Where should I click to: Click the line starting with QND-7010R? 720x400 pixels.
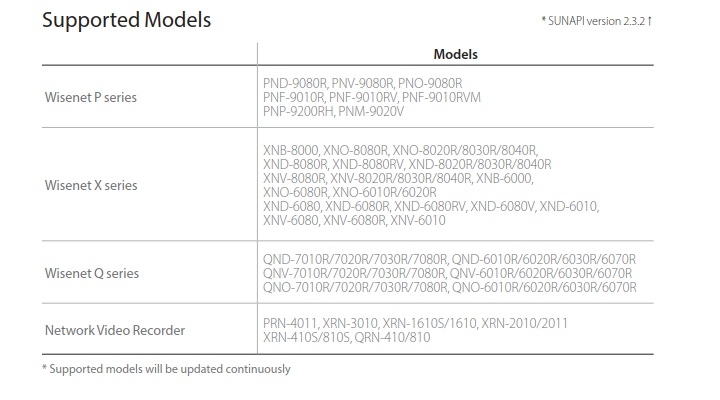449,259
